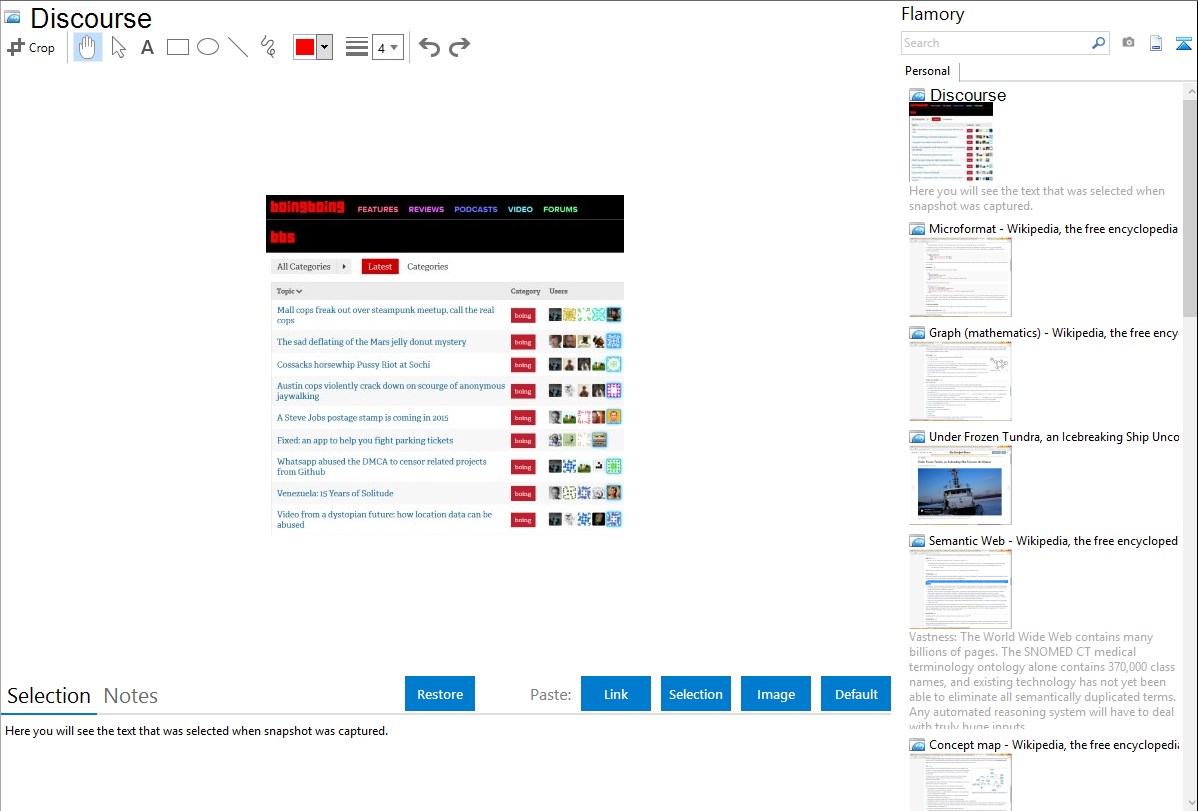
Task: Click the FORUMS menu in snapshot
Action: coord(560,209)
